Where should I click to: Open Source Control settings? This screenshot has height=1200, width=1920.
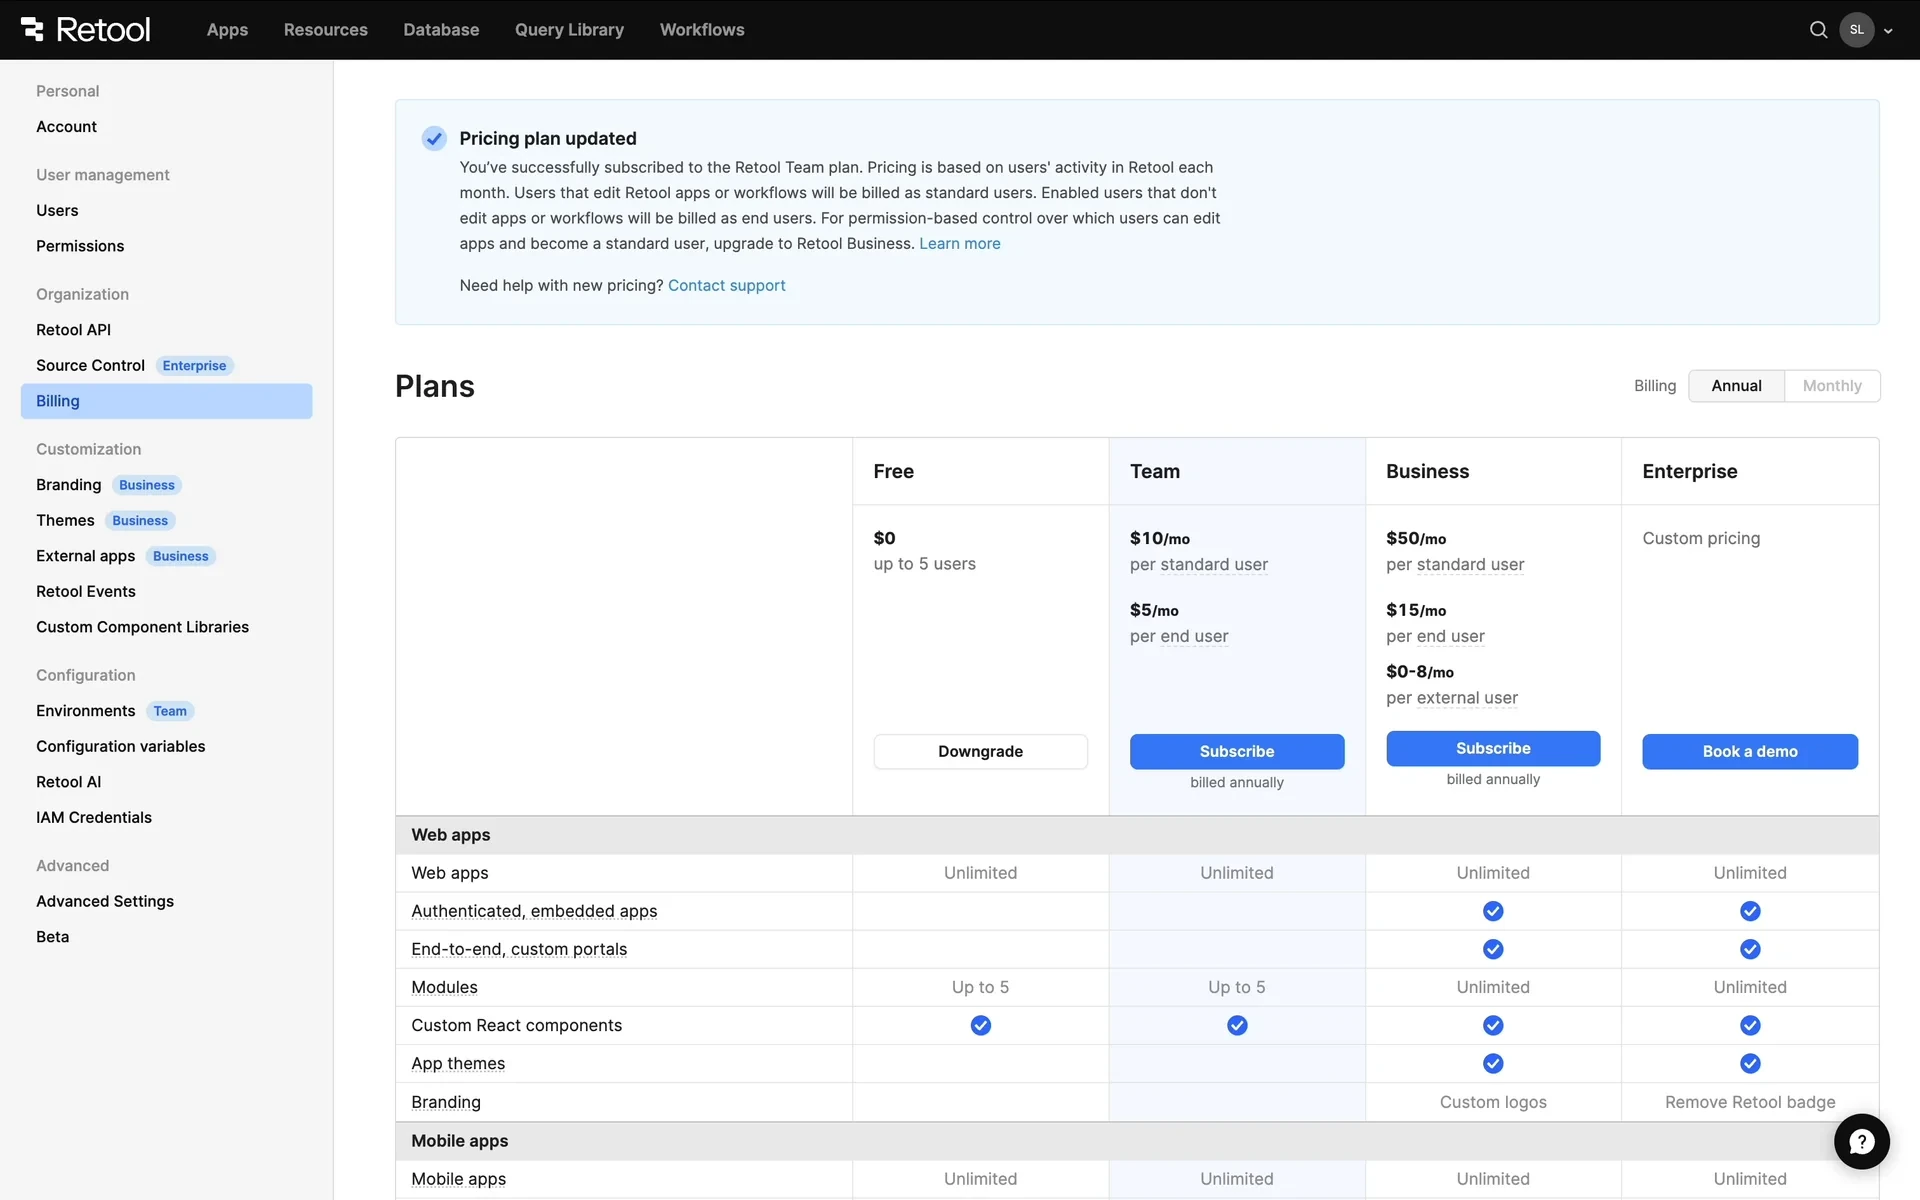90,365
